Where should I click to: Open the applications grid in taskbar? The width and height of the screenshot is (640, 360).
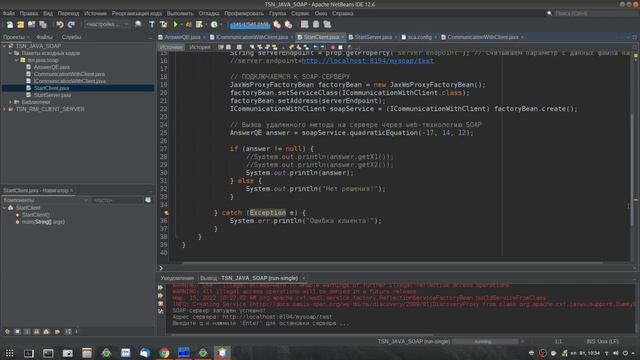[9, 353]
